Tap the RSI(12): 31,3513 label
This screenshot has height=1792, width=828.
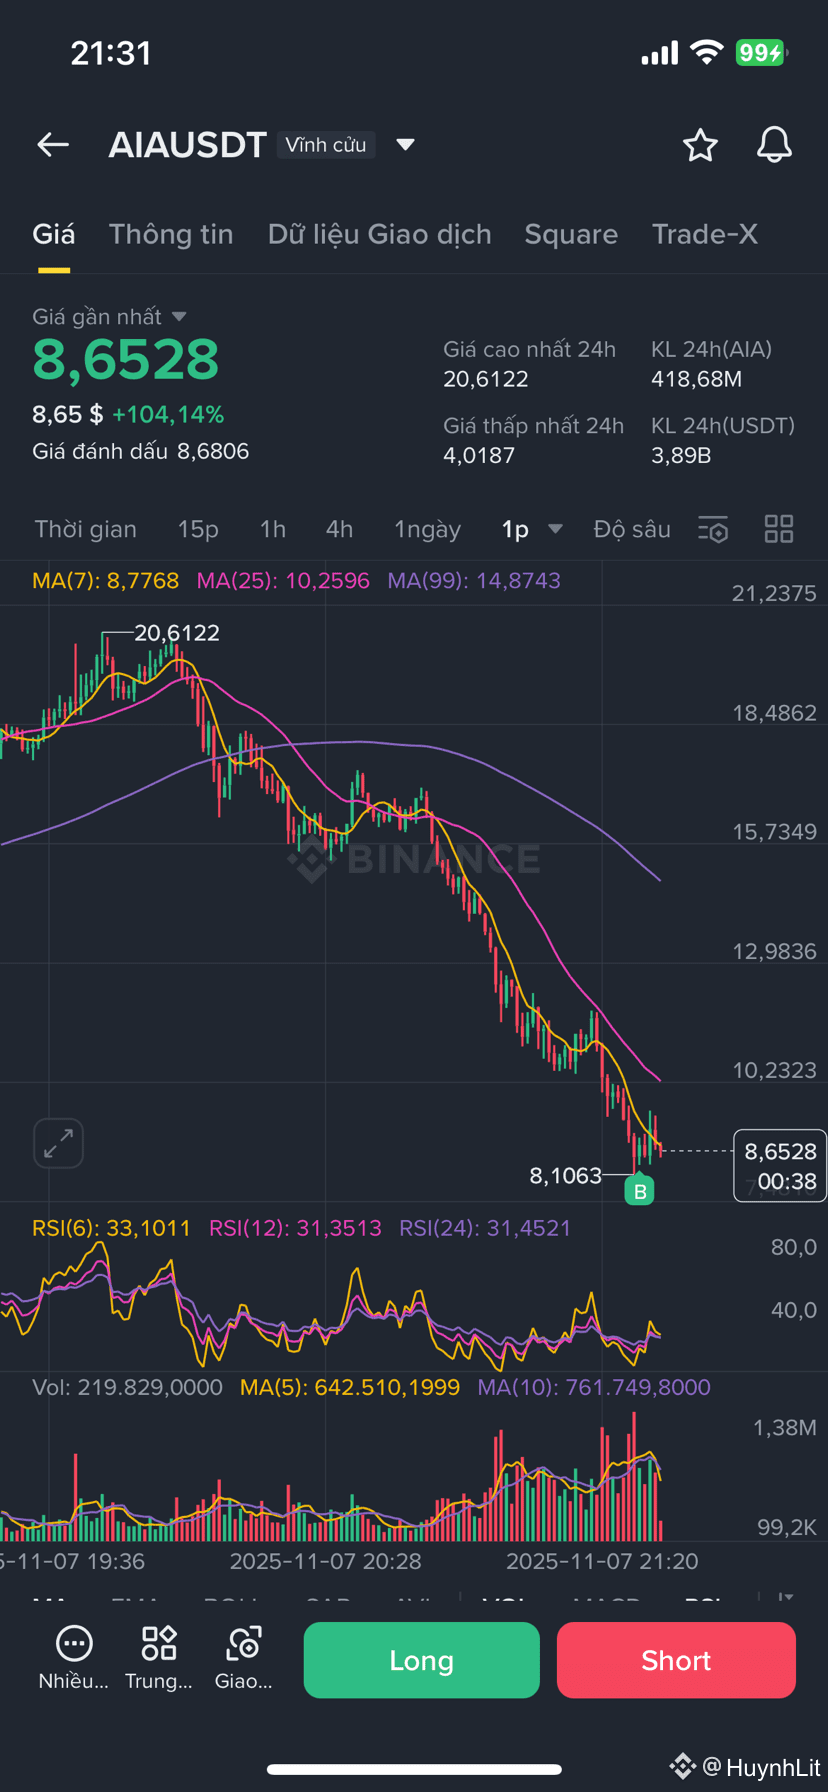tap(295, 1228)
